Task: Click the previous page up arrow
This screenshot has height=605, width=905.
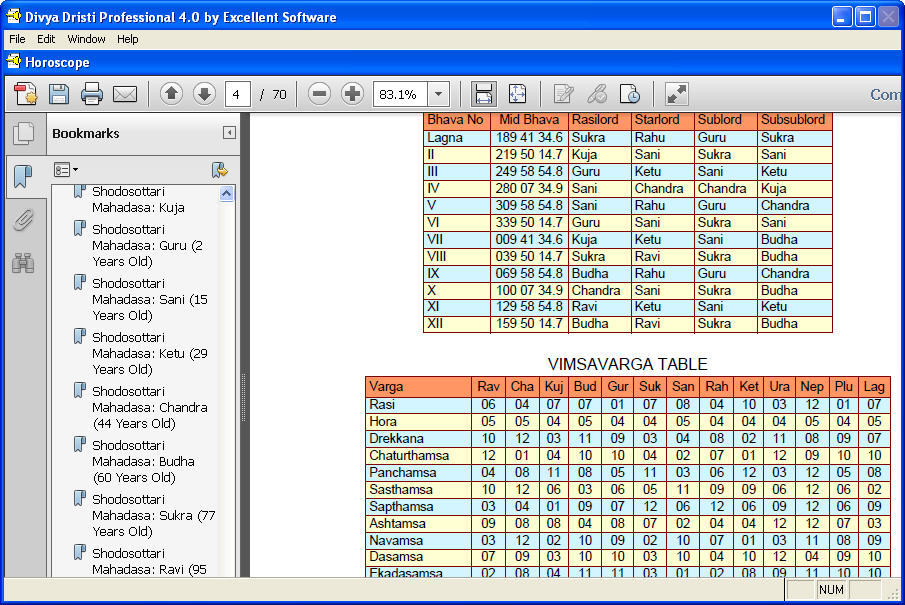Action: pos(171,93)
